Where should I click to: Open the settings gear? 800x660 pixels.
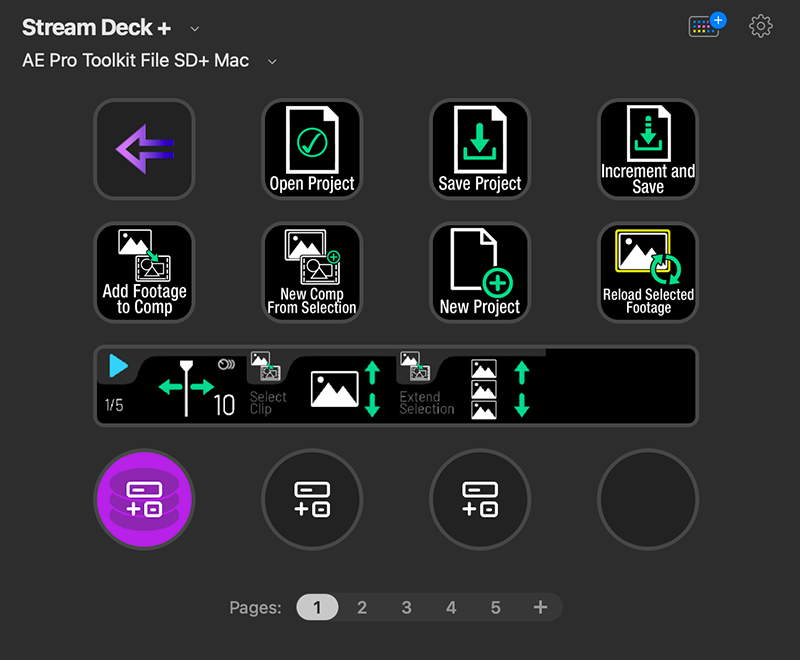[760, 26]
